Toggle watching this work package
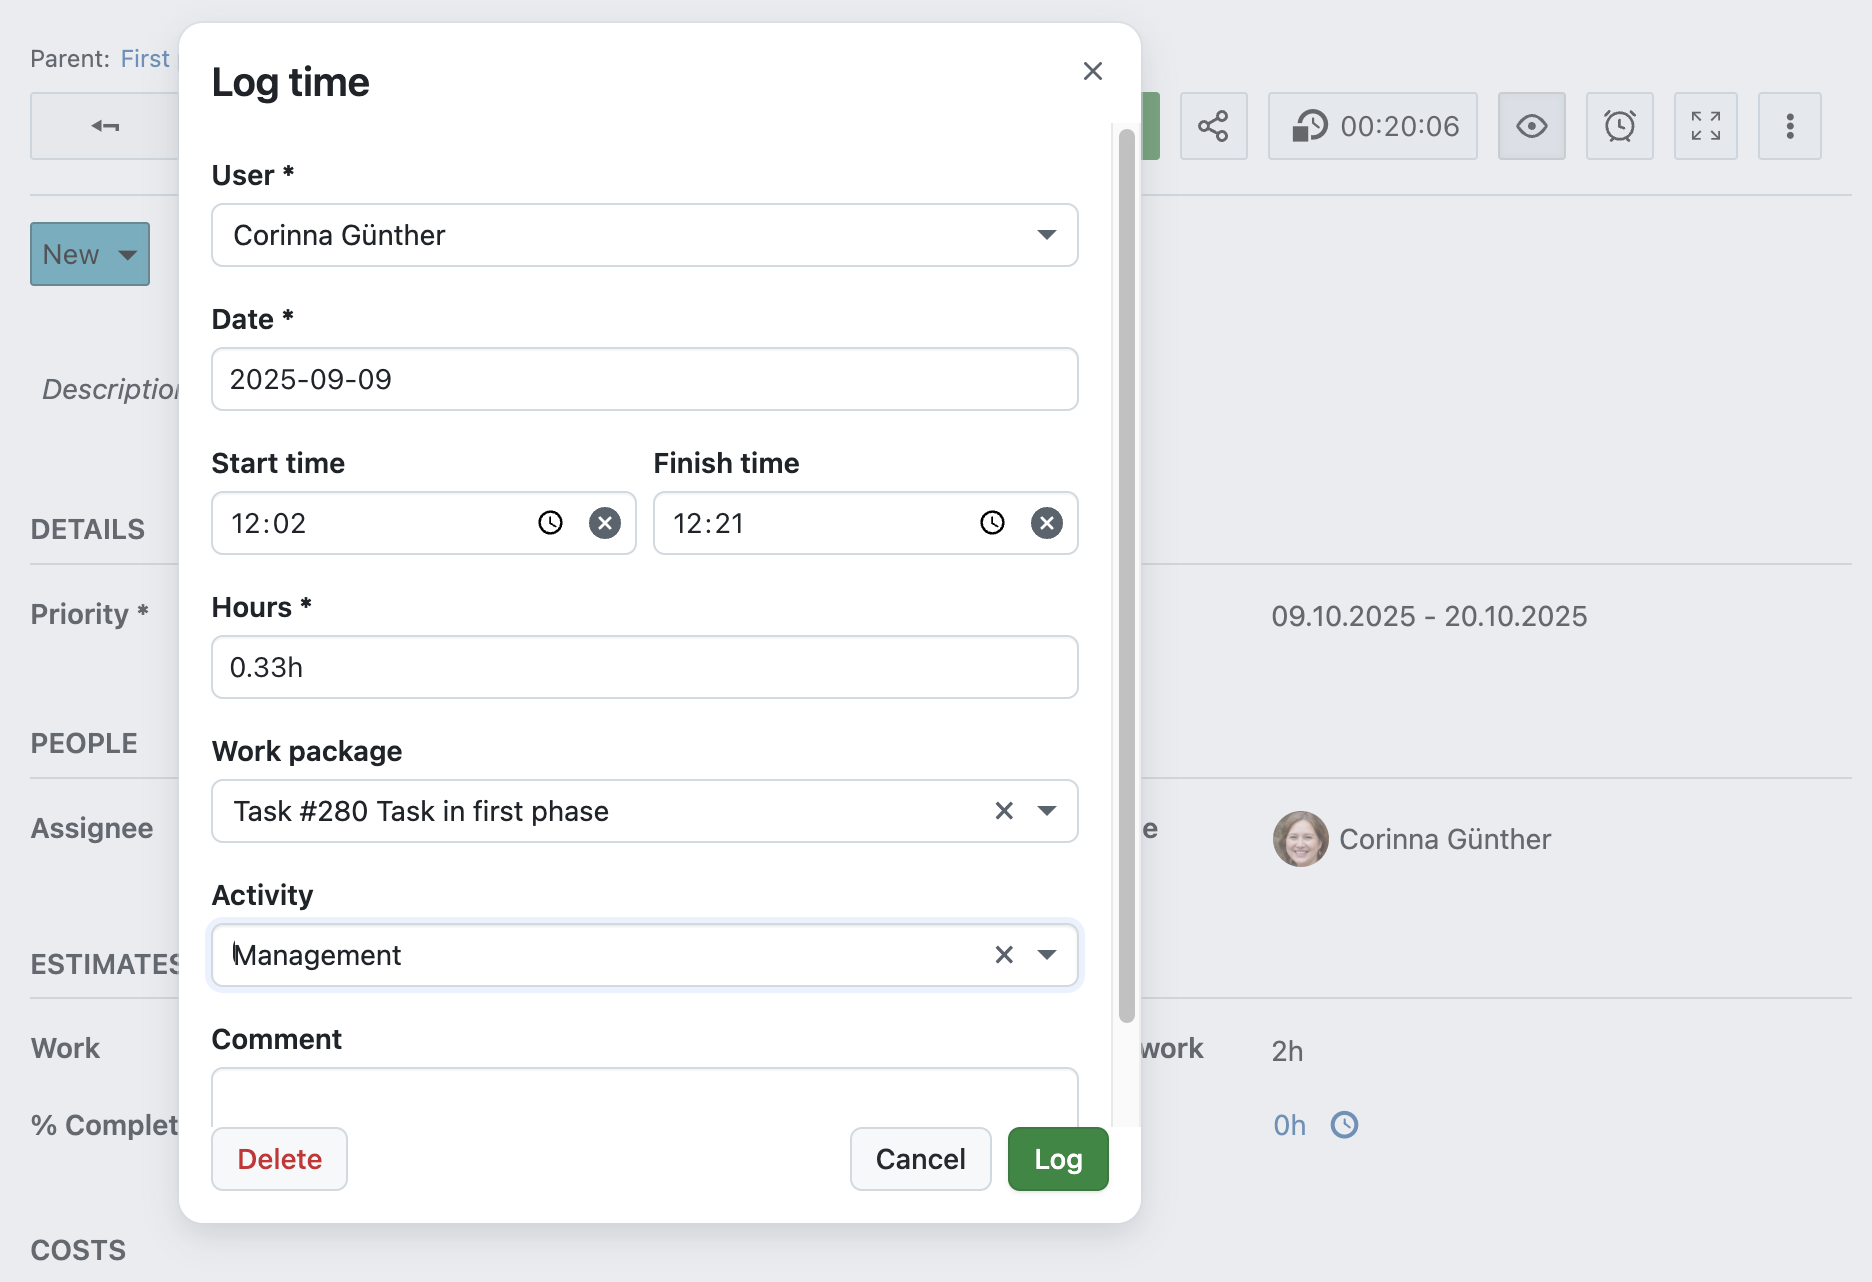The image size is (1872, 1282). coord(1531,126)
